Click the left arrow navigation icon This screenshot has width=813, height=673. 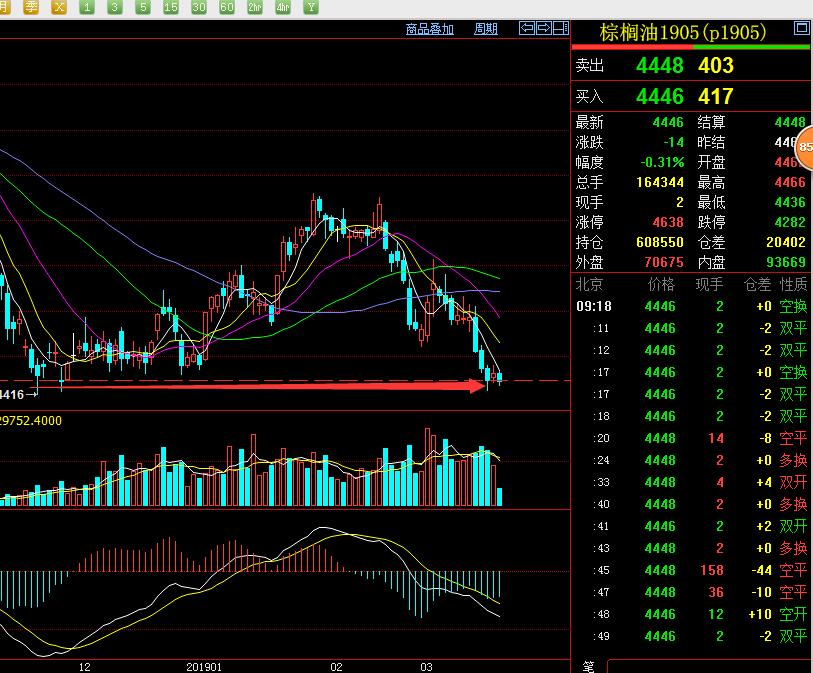click(x=526, y=29)
